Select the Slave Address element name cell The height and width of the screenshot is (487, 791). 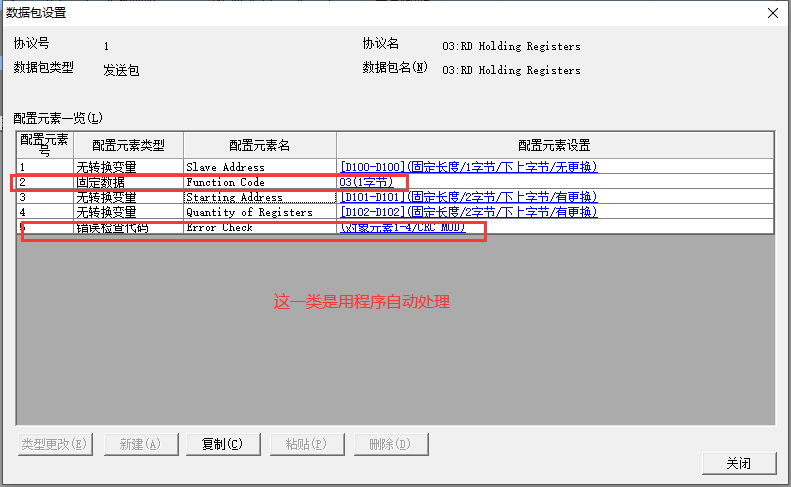[225, 167]
